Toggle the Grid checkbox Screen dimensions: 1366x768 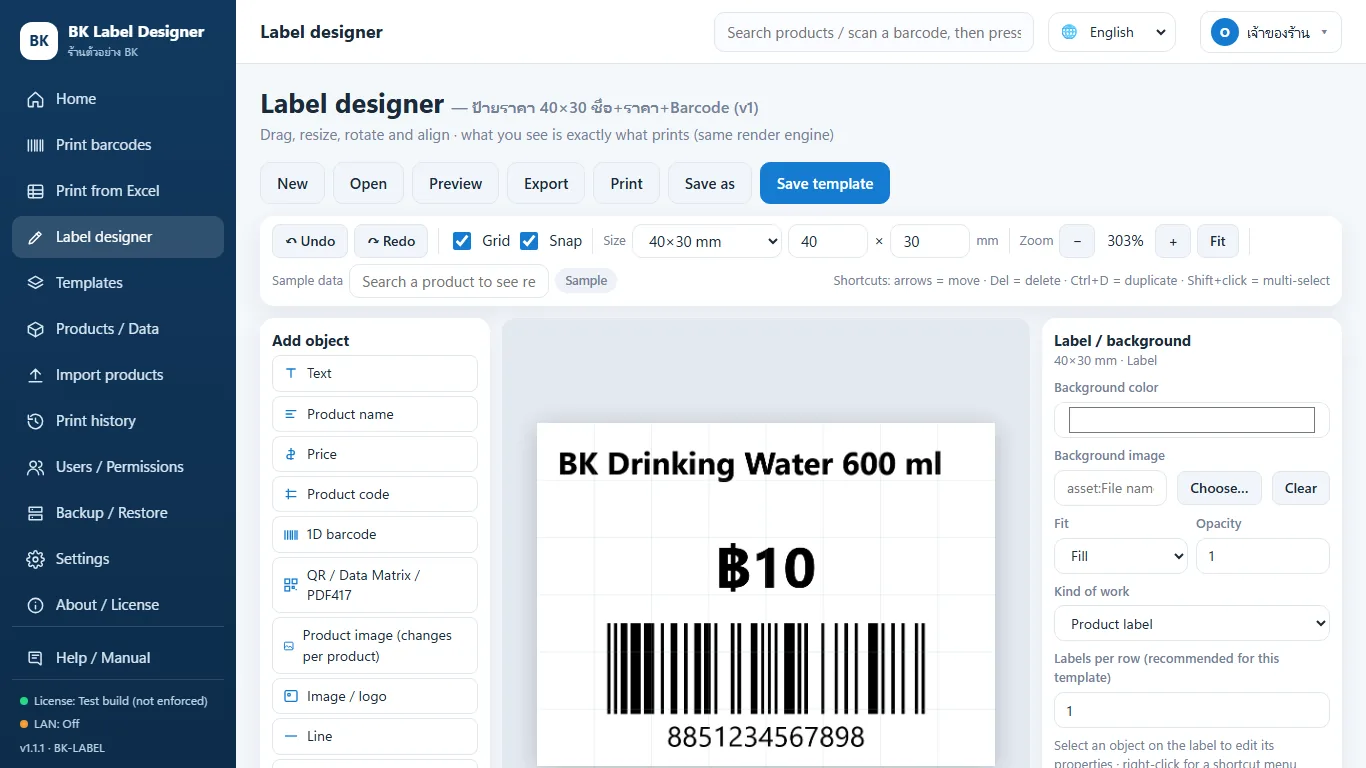(x=462, y=241)
